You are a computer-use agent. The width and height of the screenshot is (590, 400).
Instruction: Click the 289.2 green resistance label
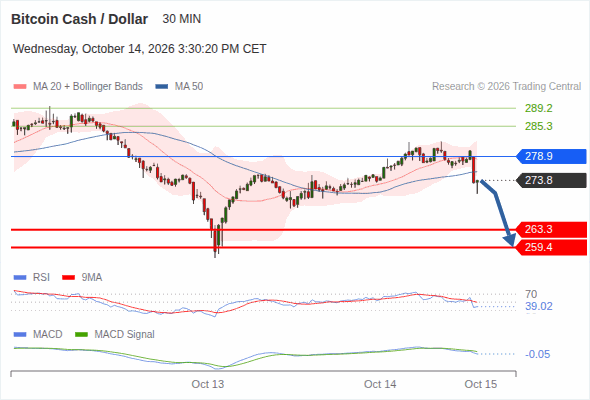[x=539, y=108]
